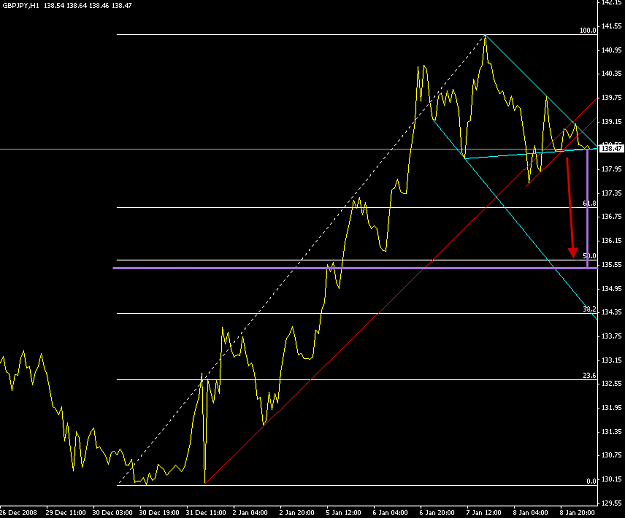Click the 139.75 price axis label
625x518 pixels.
611,98
